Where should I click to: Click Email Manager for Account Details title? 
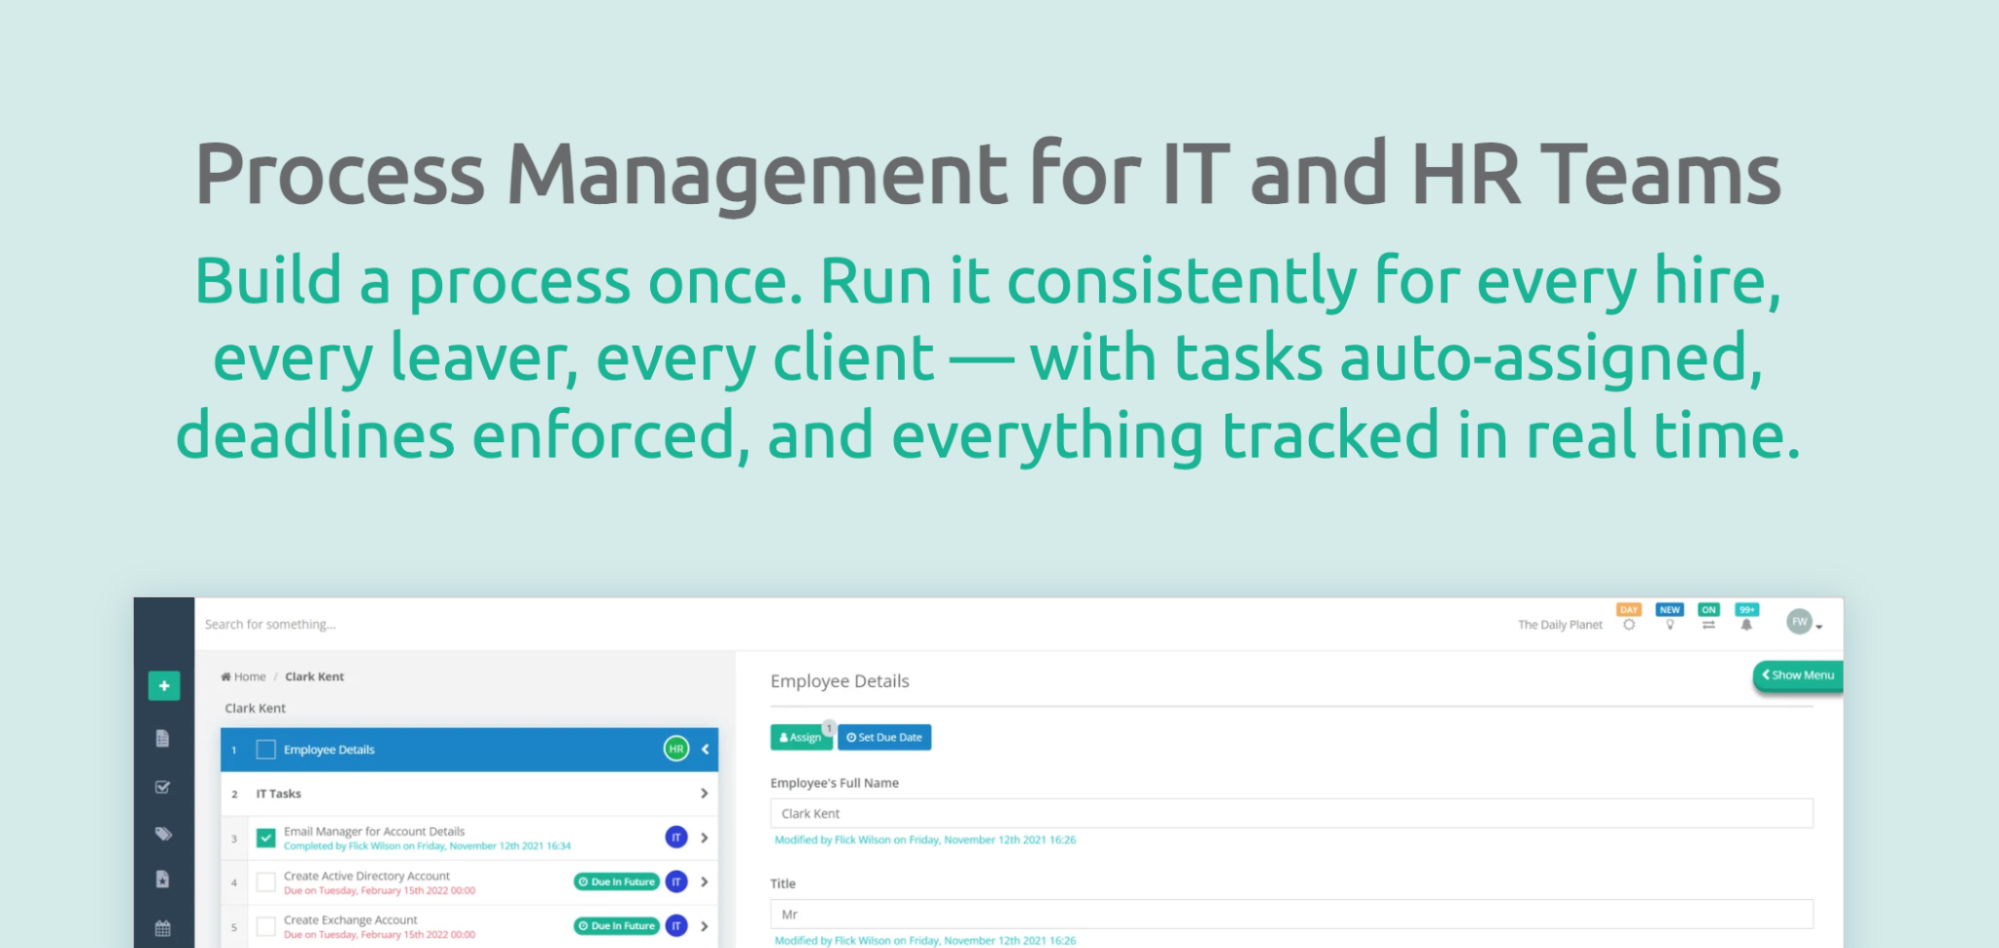click(x=374, y=831)
